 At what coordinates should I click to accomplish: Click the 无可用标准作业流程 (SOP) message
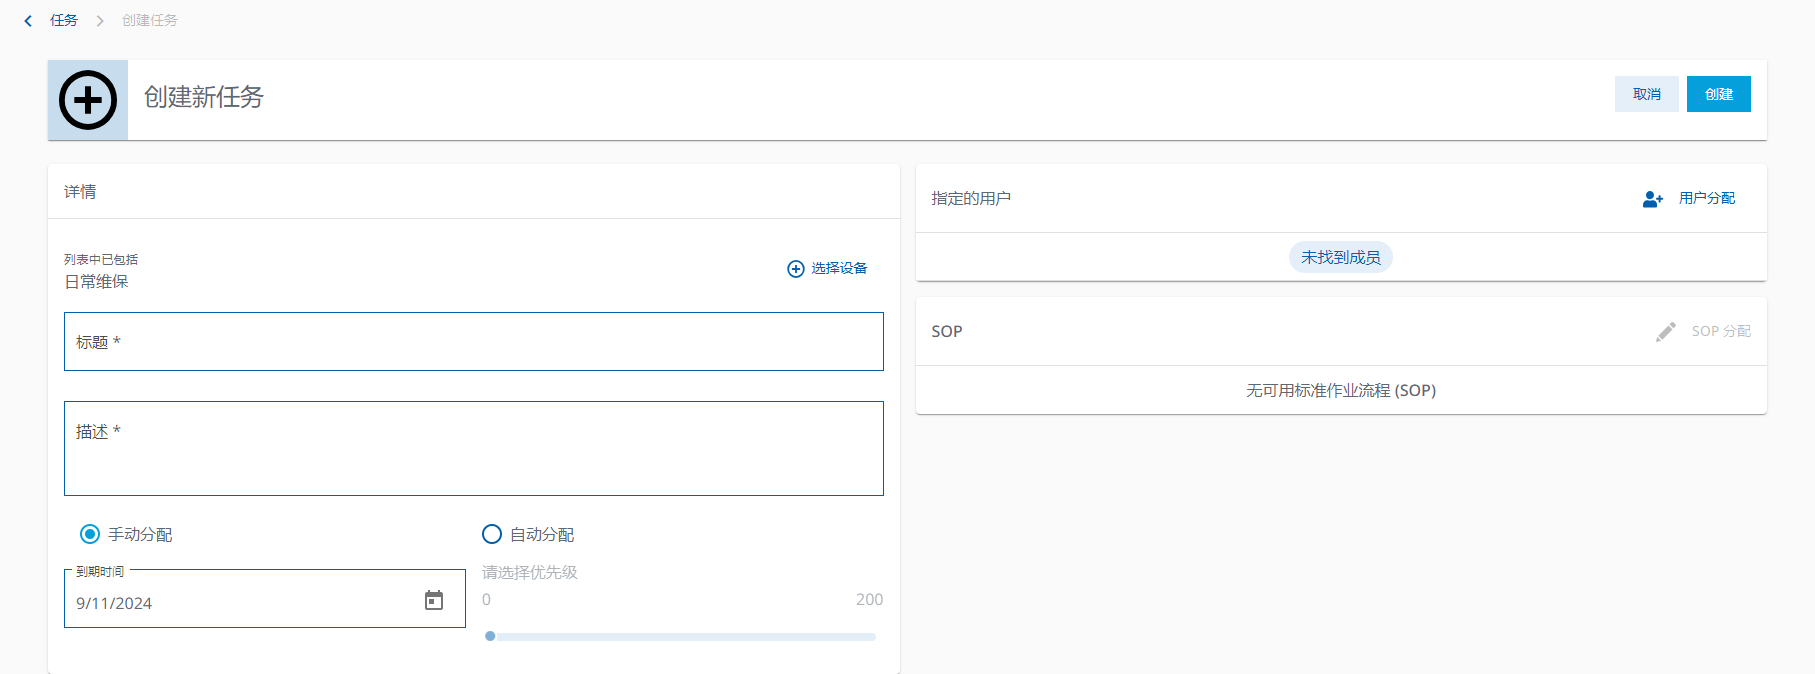1340,391
